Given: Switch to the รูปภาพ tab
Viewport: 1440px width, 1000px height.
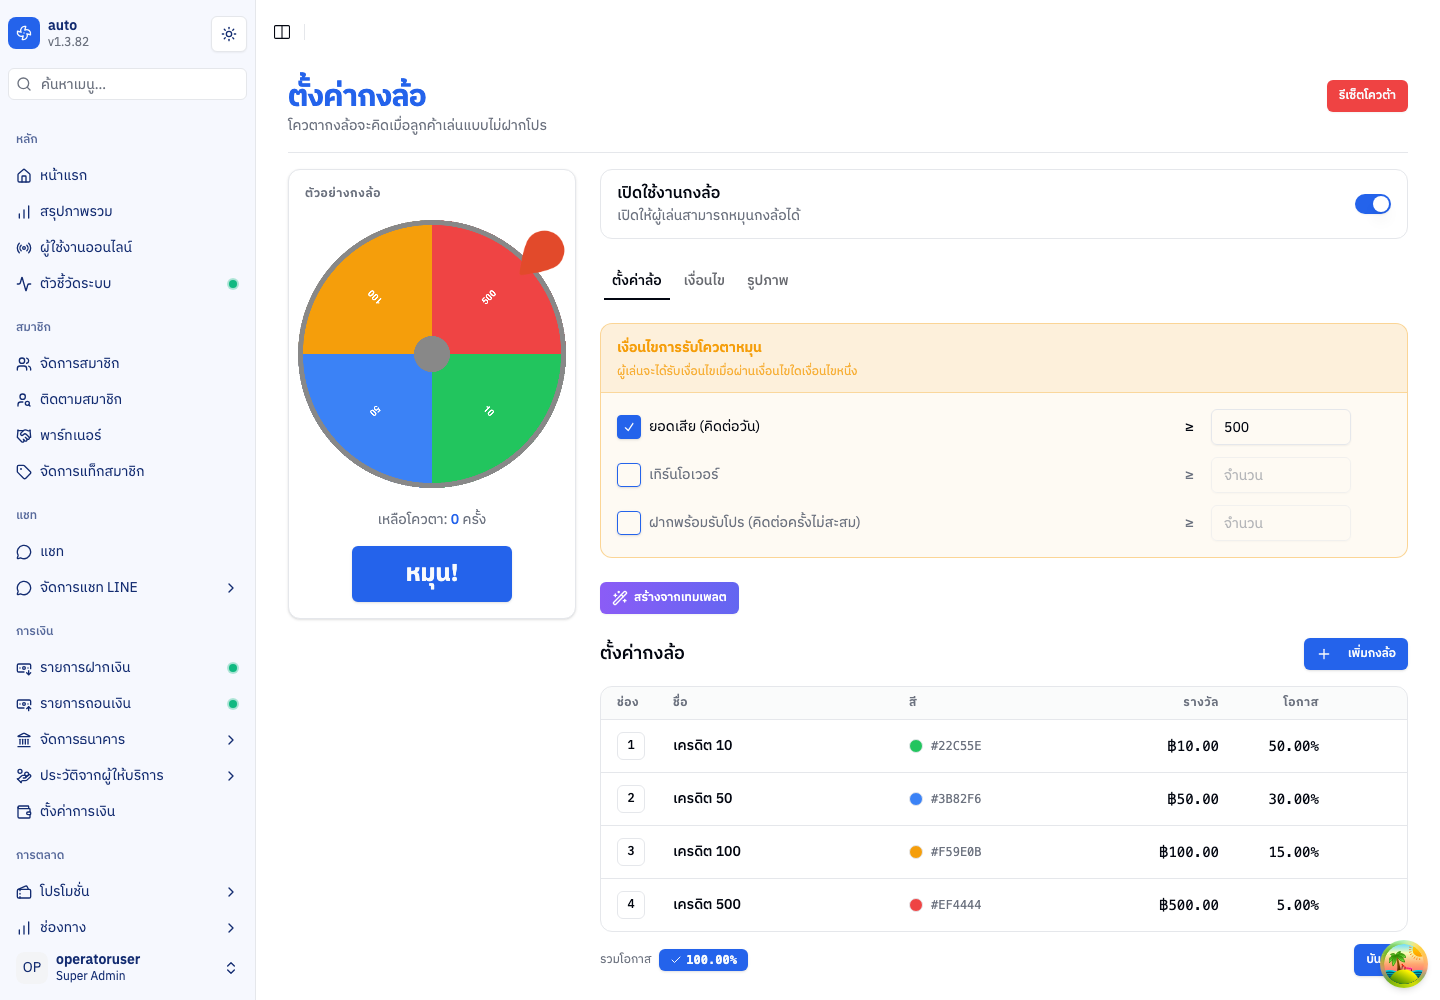Looking at the screenshot, I should pos(767,281).
